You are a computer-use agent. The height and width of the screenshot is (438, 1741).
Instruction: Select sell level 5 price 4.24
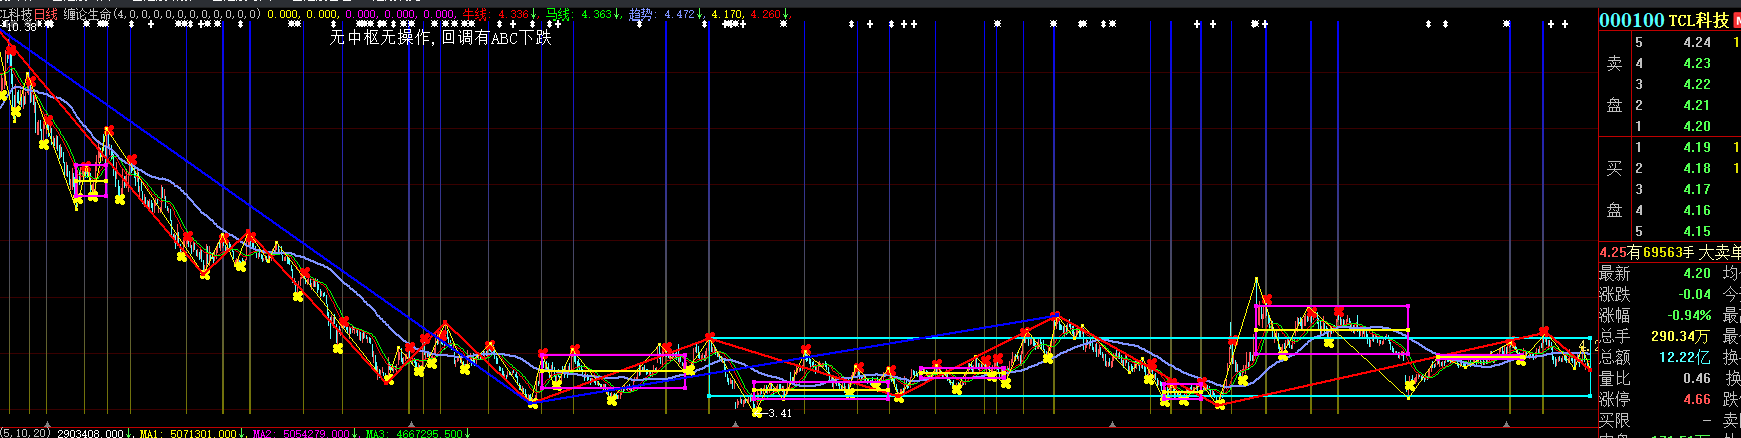pos(1696,42)
